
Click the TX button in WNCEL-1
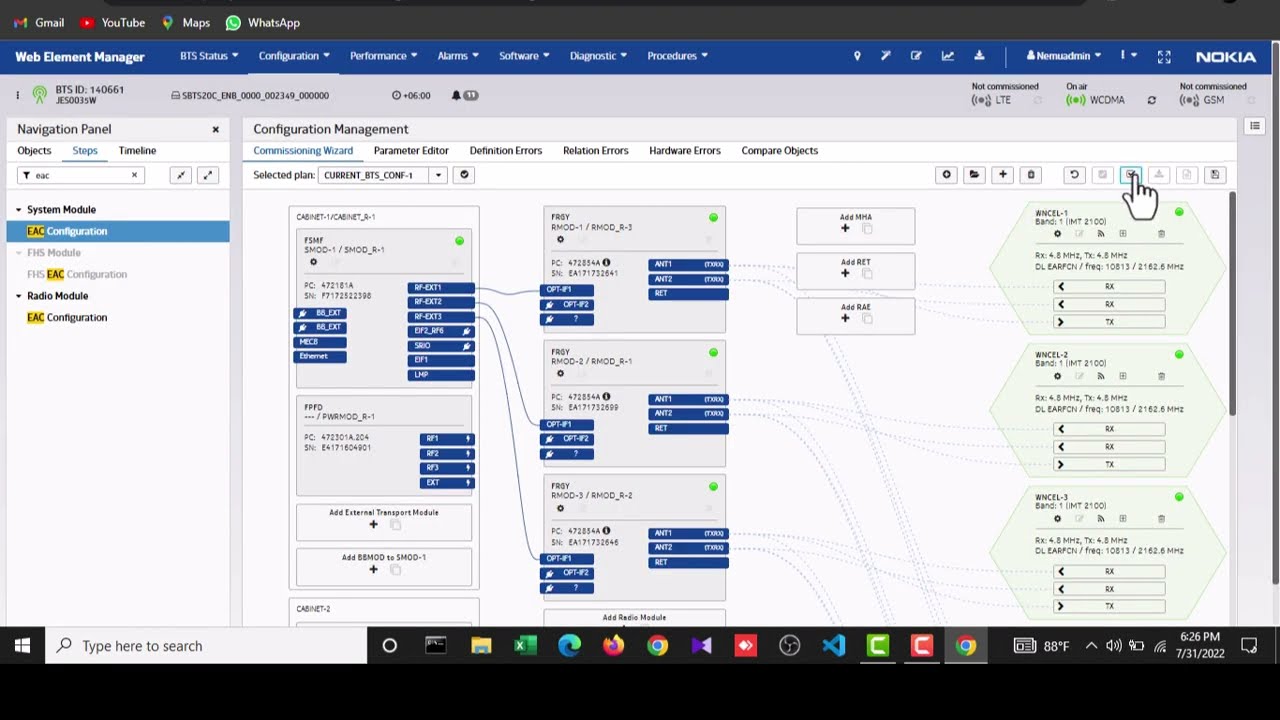1110,322
